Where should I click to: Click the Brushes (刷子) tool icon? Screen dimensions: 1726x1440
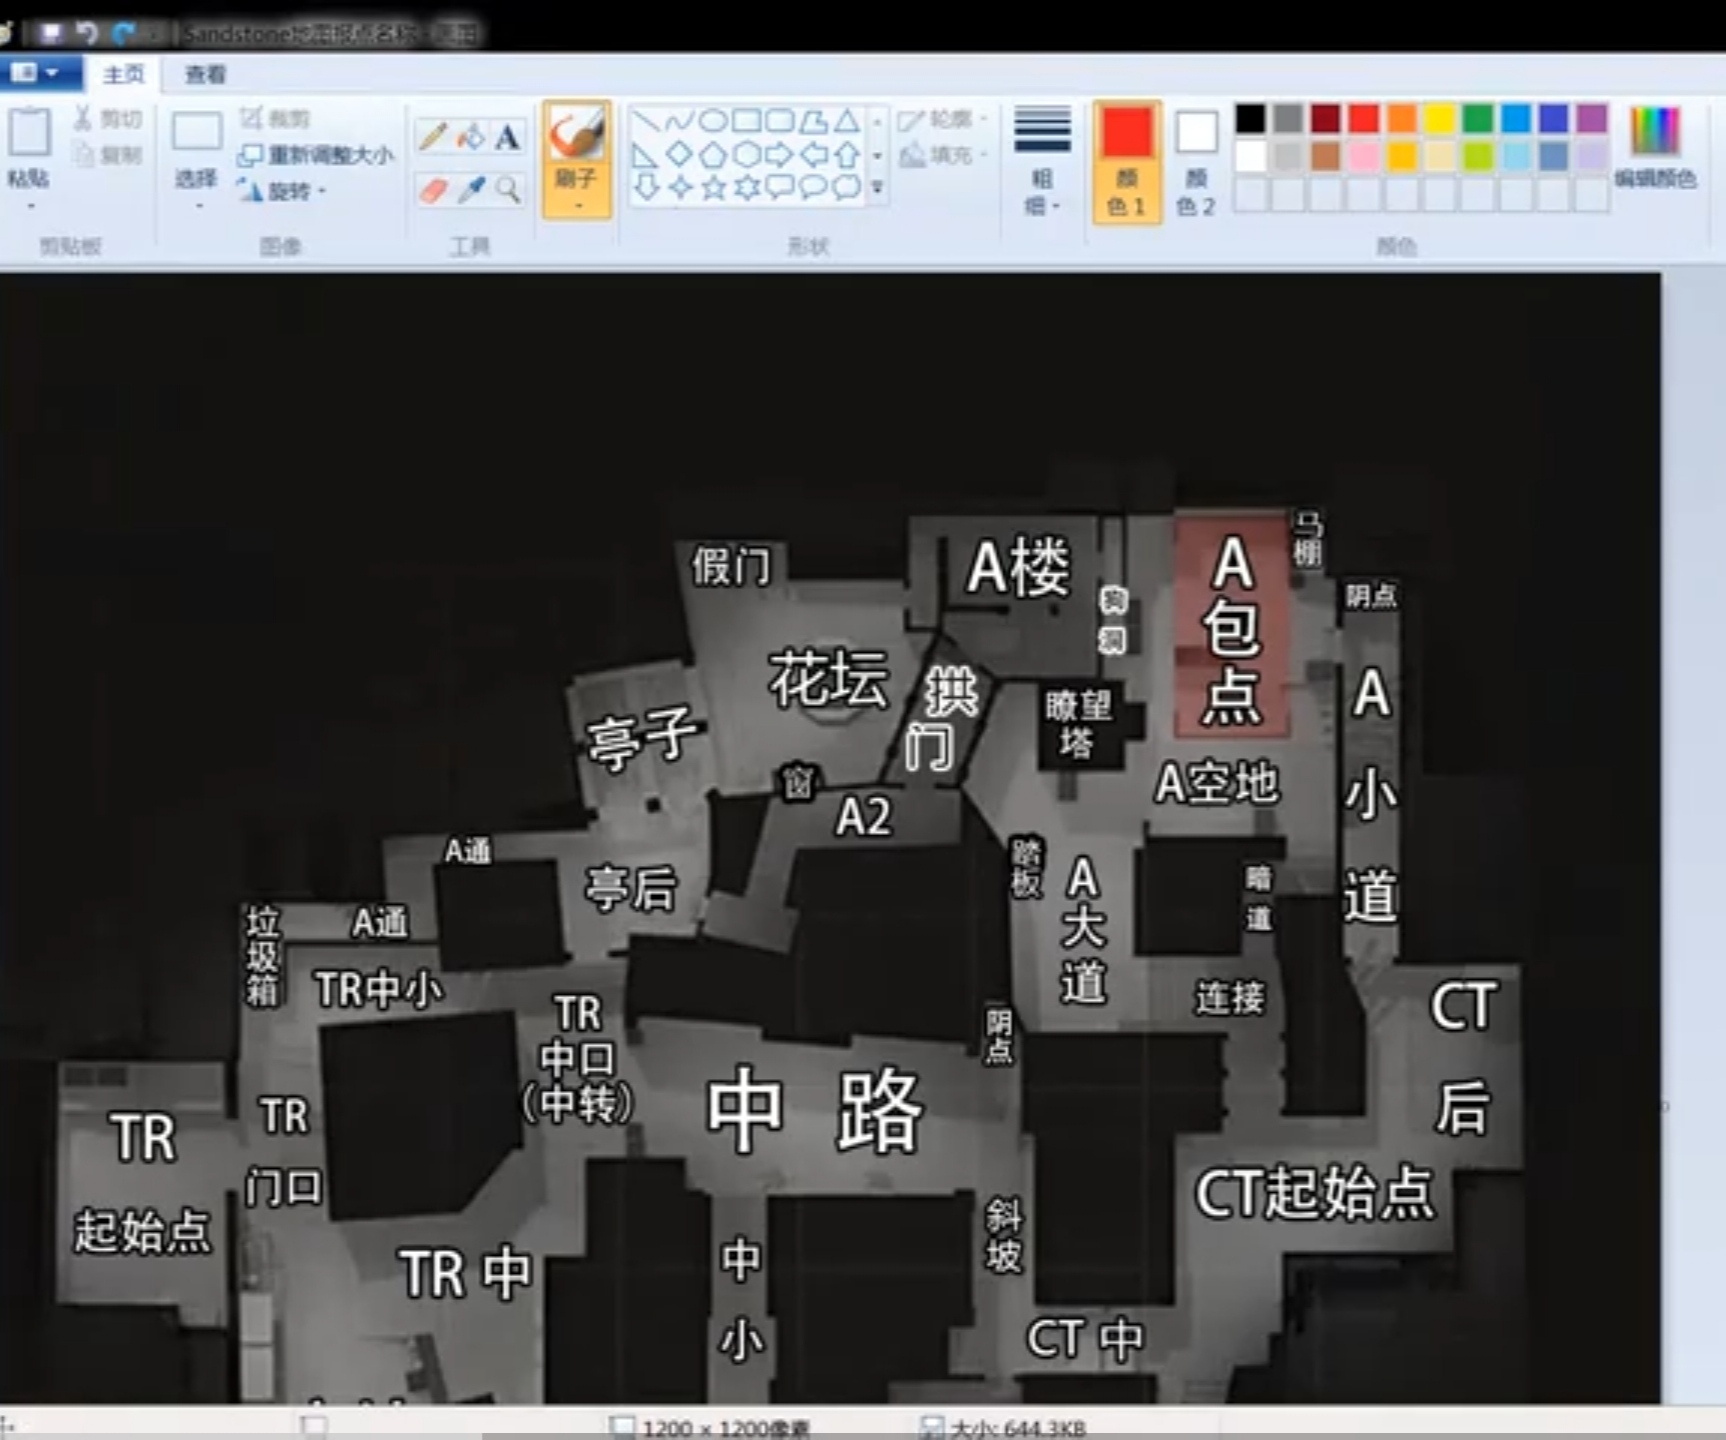[x=577, y=134]
